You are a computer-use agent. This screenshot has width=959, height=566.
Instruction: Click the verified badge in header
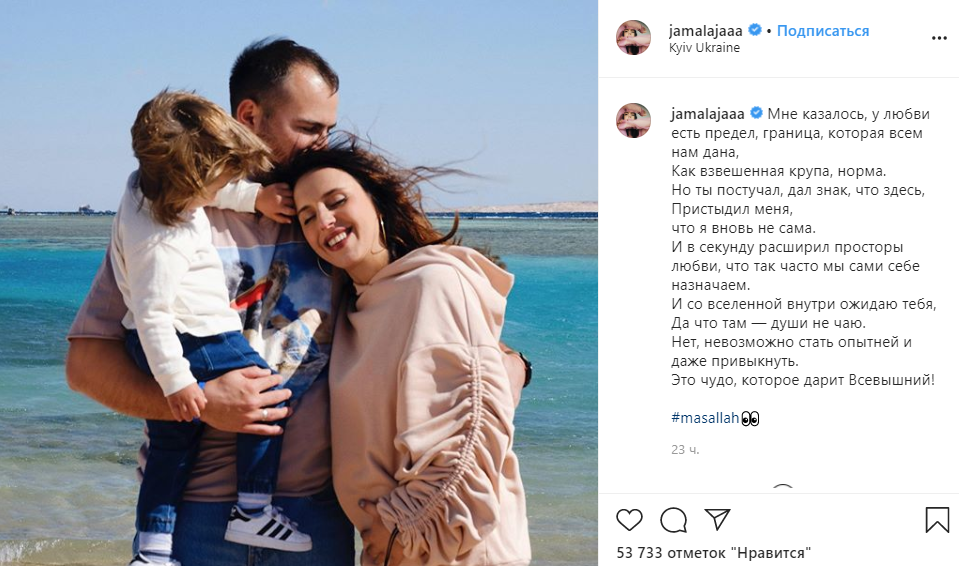[x=755, y=30]
